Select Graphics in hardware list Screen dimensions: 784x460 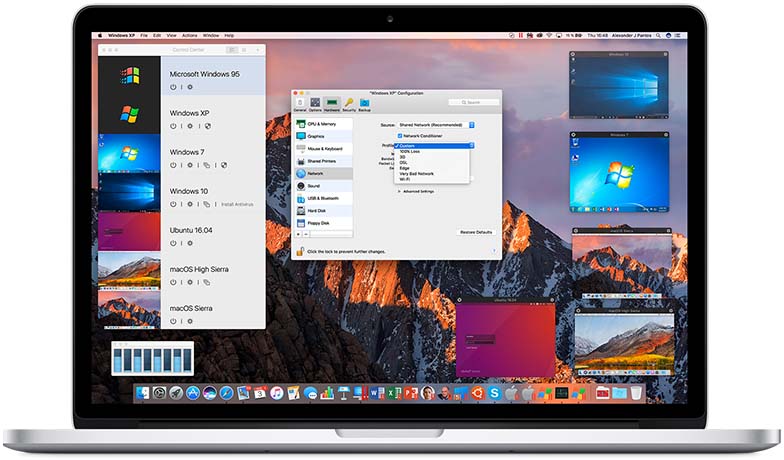324,136
